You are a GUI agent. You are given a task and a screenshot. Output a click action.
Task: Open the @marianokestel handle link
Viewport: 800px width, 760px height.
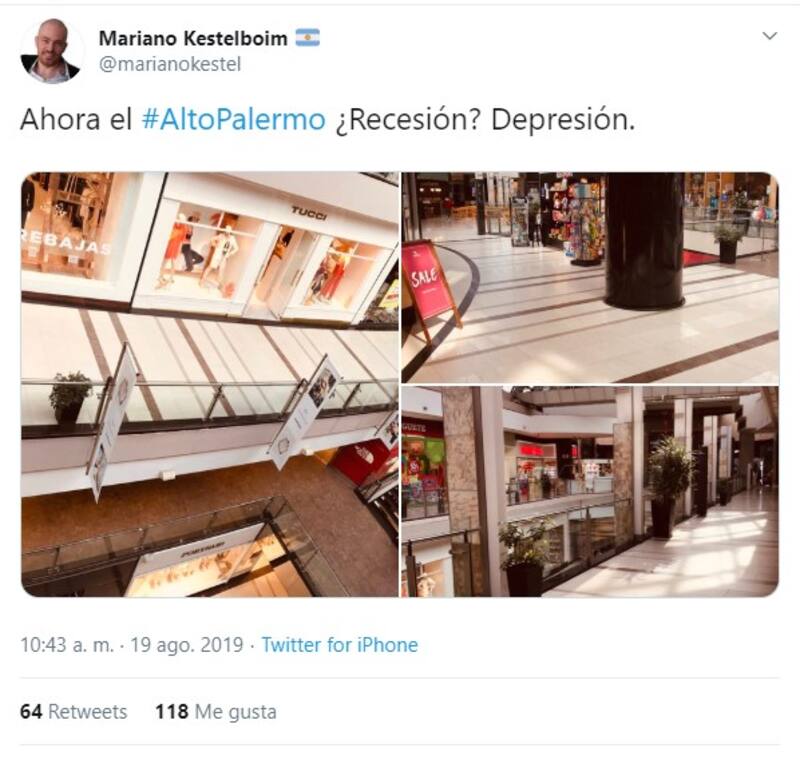click(x=169, y=65)
